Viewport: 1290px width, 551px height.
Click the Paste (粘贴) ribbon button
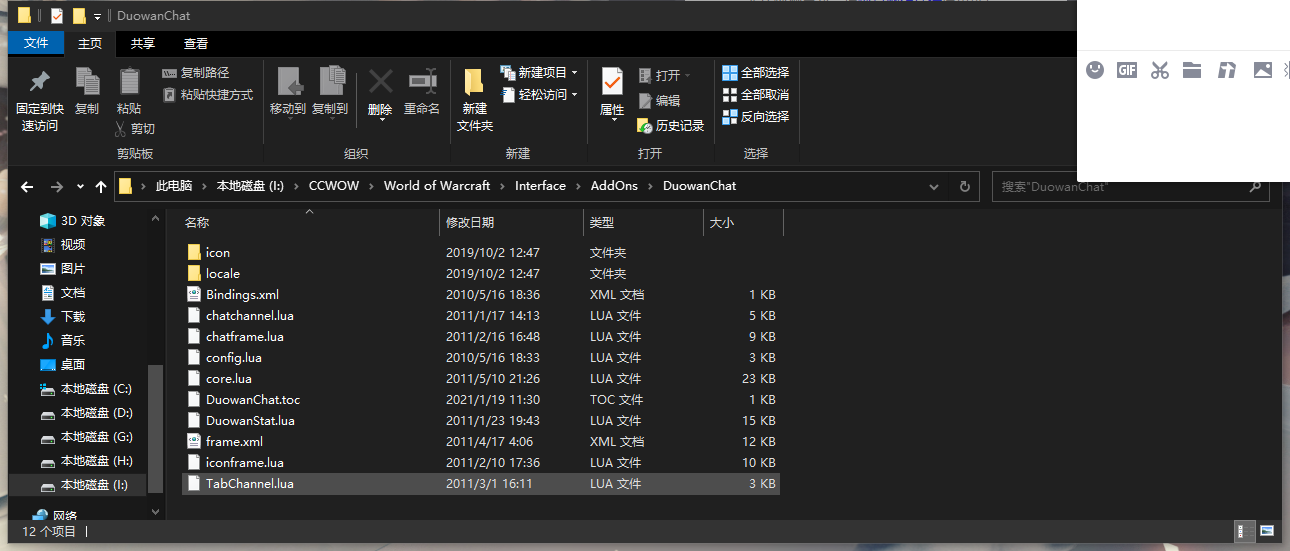(129, 91)
